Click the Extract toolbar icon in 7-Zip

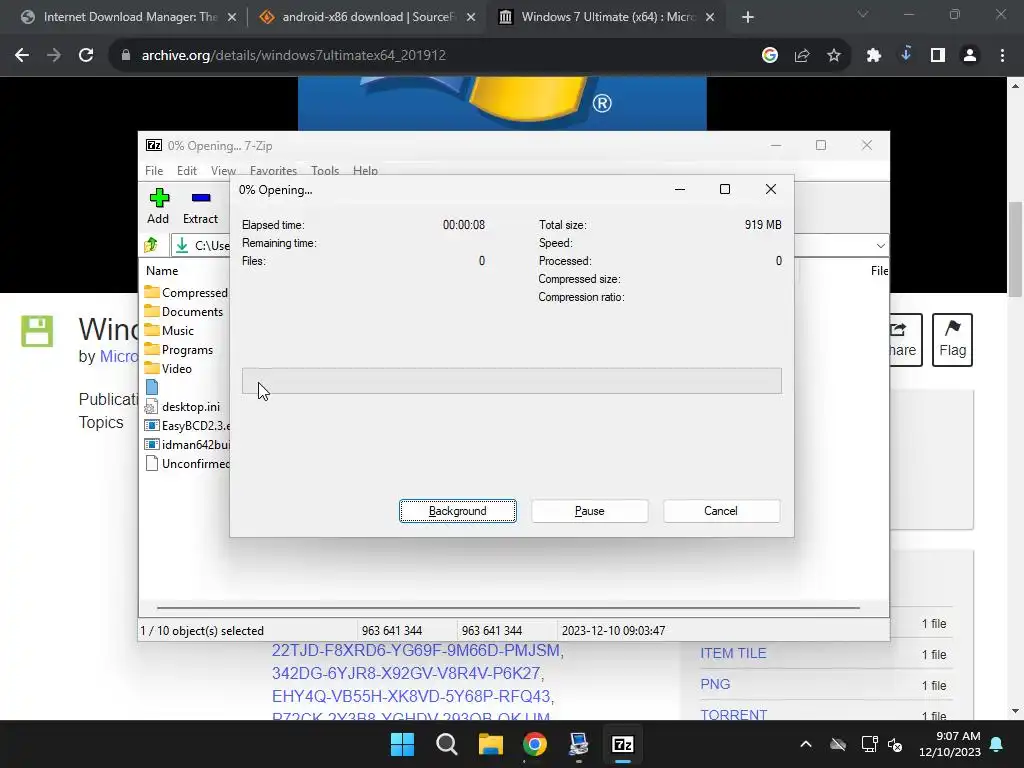[200, 206]
